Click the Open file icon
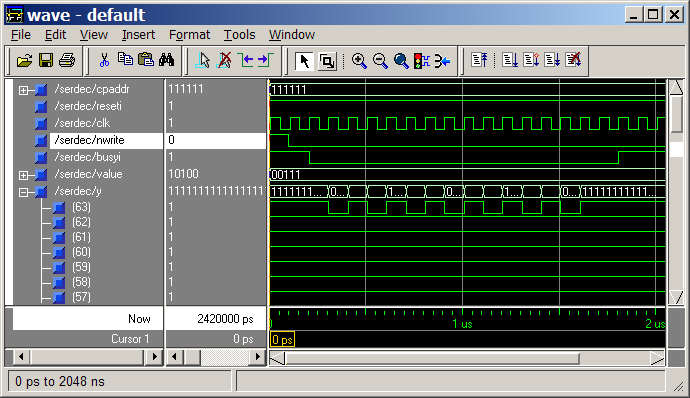Screen dimensions: 690x398 tap(25, 60)
